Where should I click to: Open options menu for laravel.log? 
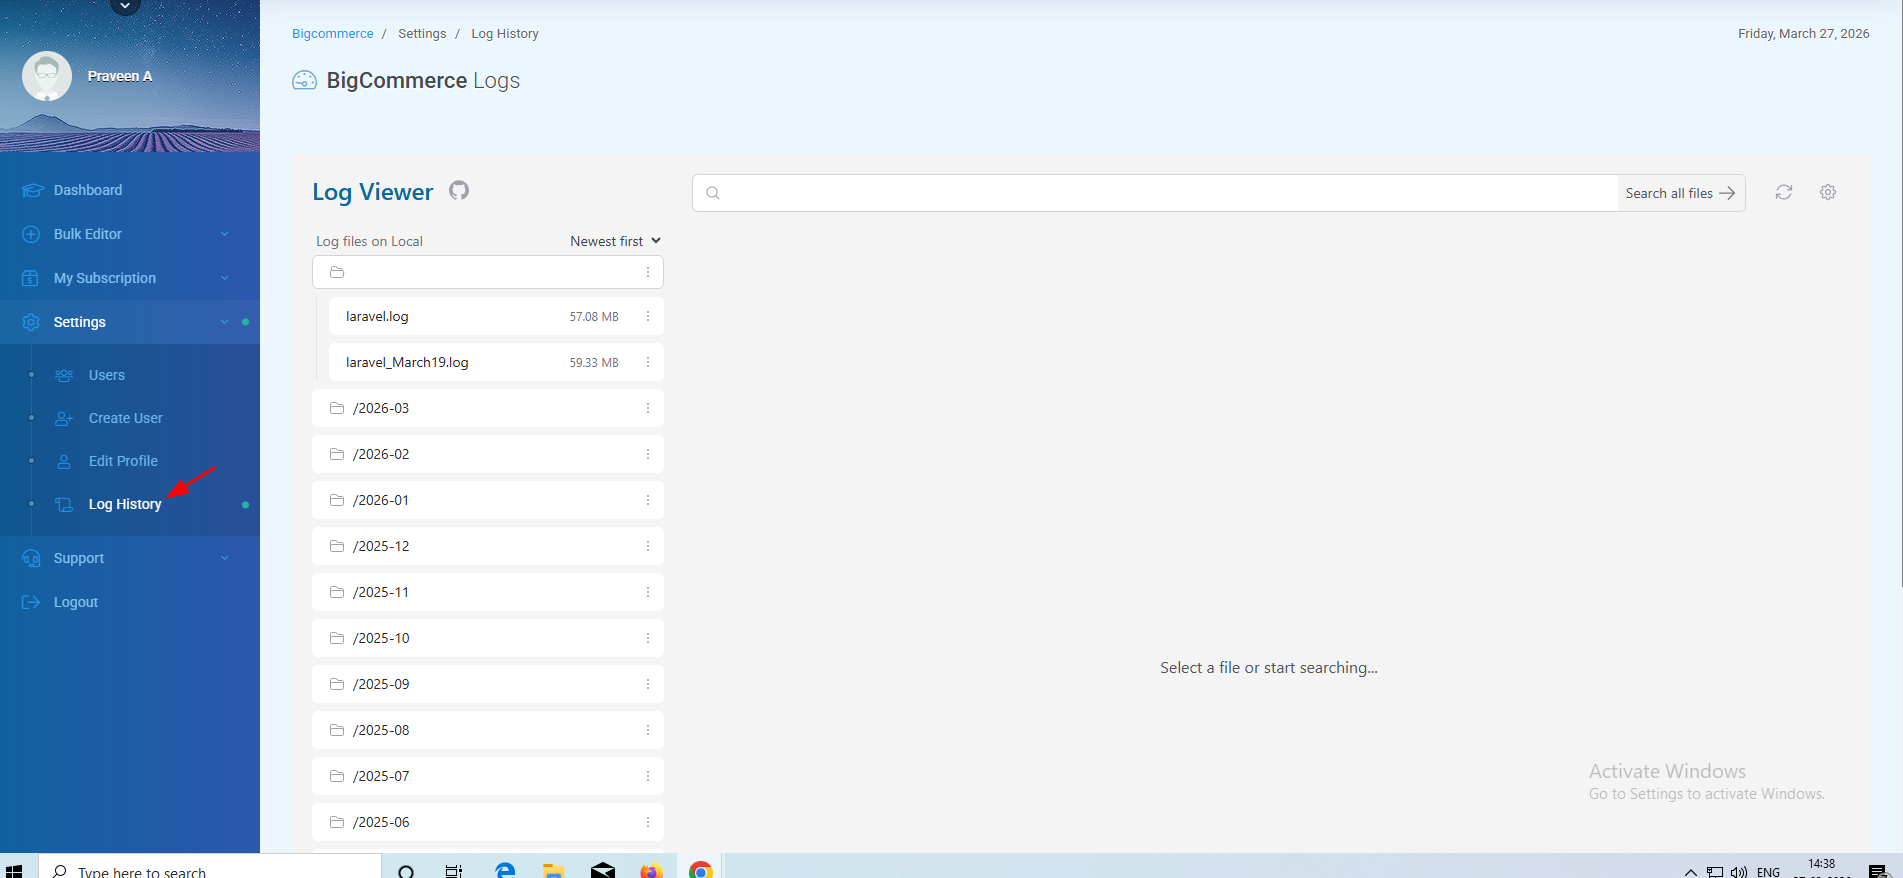coord(648,316)
